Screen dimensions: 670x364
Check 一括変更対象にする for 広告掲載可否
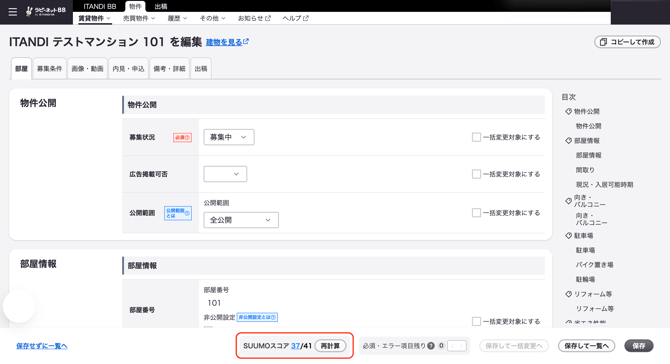(x=476, y=174)
